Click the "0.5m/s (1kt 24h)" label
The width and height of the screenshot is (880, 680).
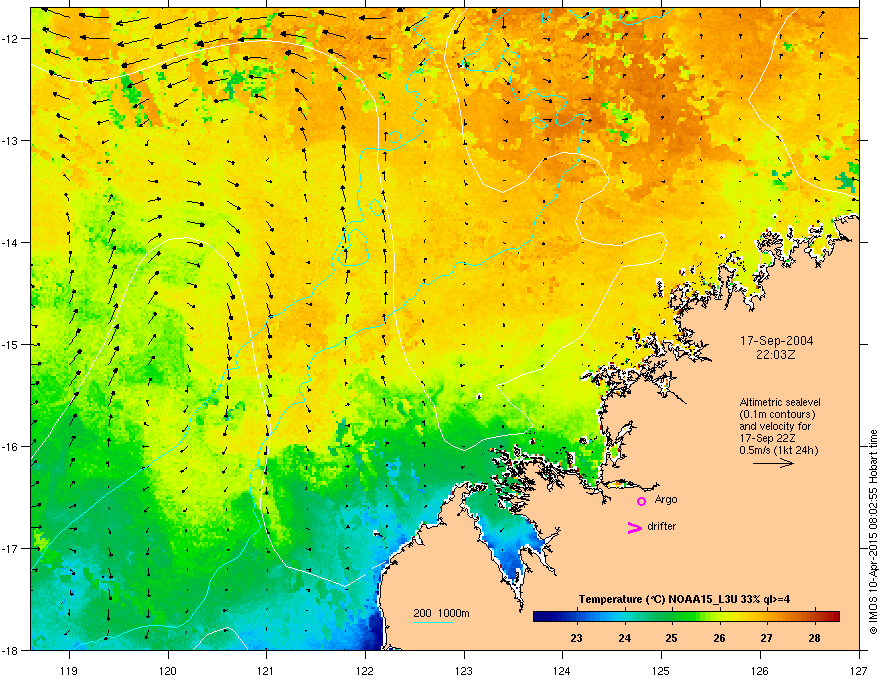pyautogui.click(x=778, y=450)
